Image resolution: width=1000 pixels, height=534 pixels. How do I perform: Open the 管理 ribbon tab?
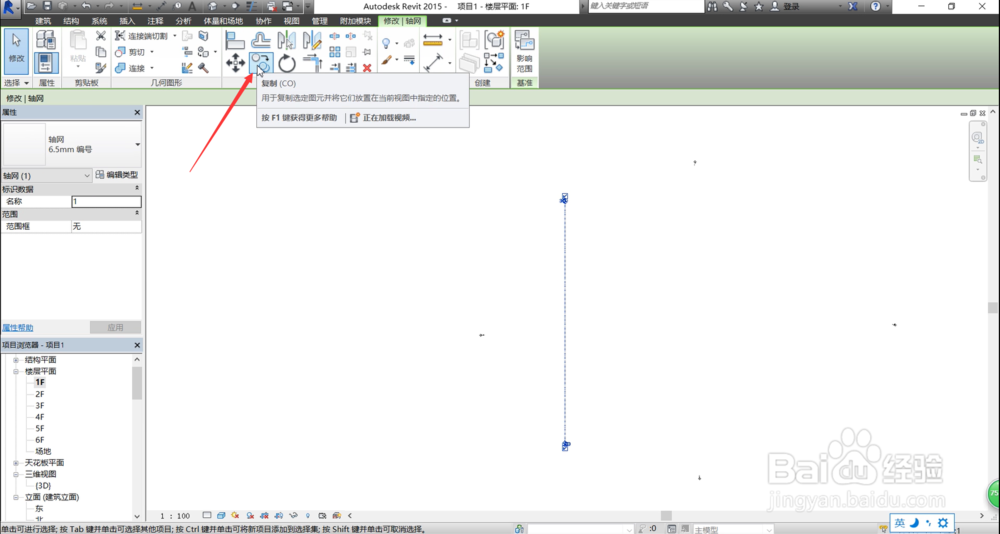[320, 21]
